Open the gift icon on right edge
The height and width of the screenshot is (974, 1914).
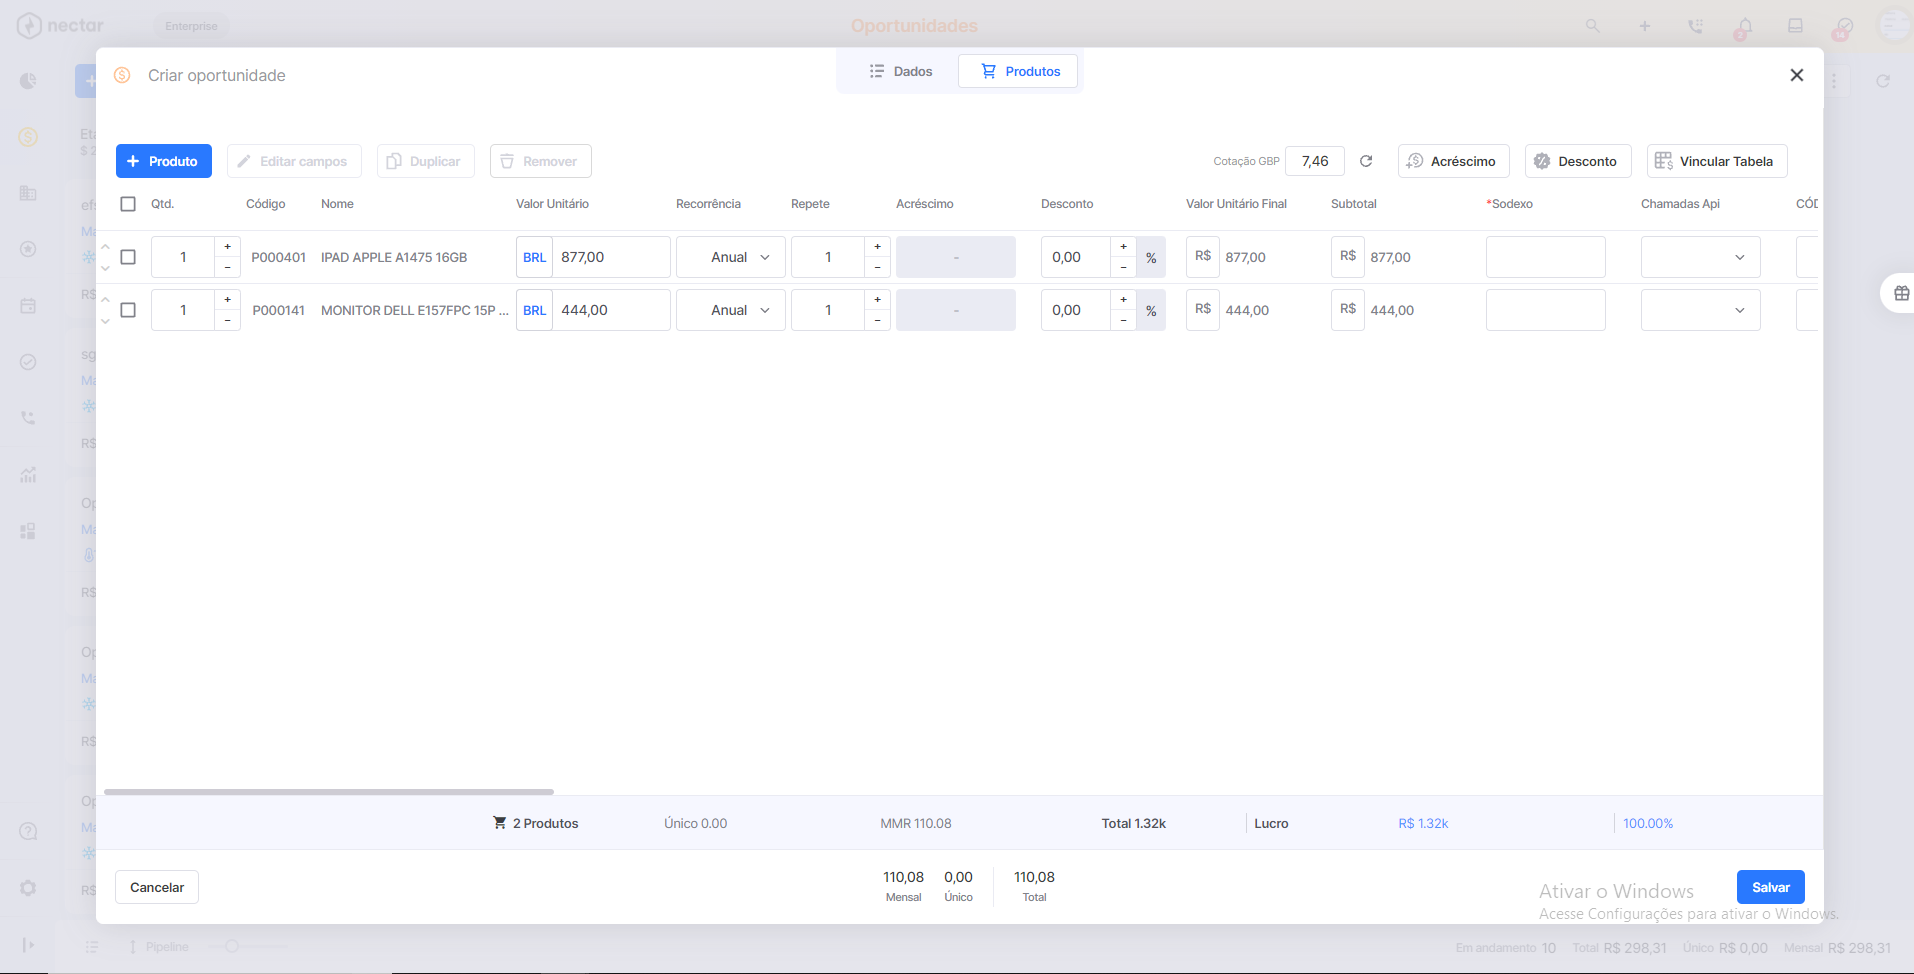1901,293
